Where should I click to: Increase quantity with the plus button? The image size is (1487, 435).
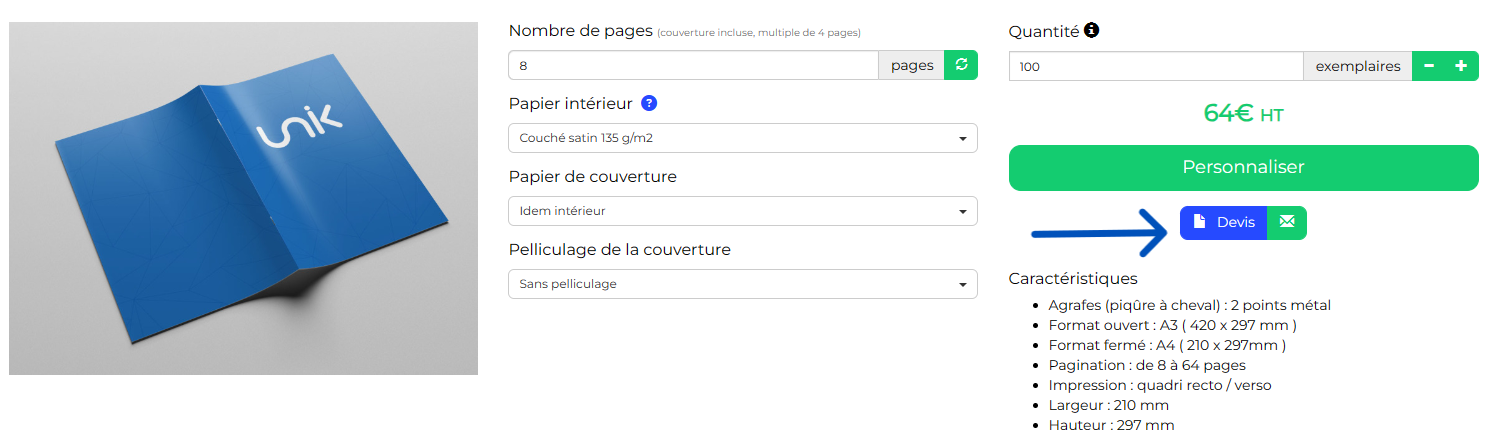click(x=1461, y=66)
